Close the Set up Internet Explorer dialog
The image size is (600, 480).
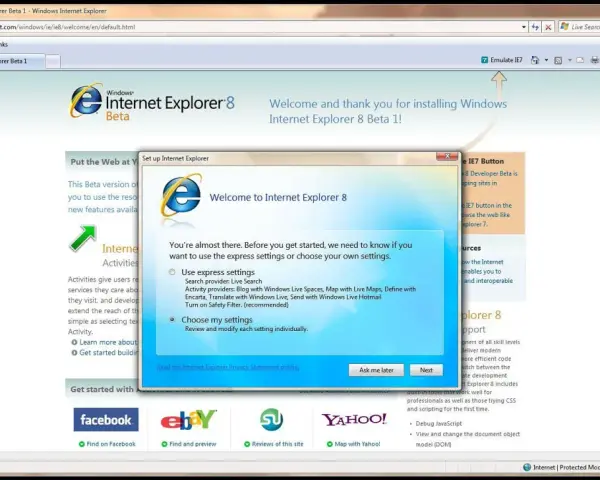coord(447,156)
